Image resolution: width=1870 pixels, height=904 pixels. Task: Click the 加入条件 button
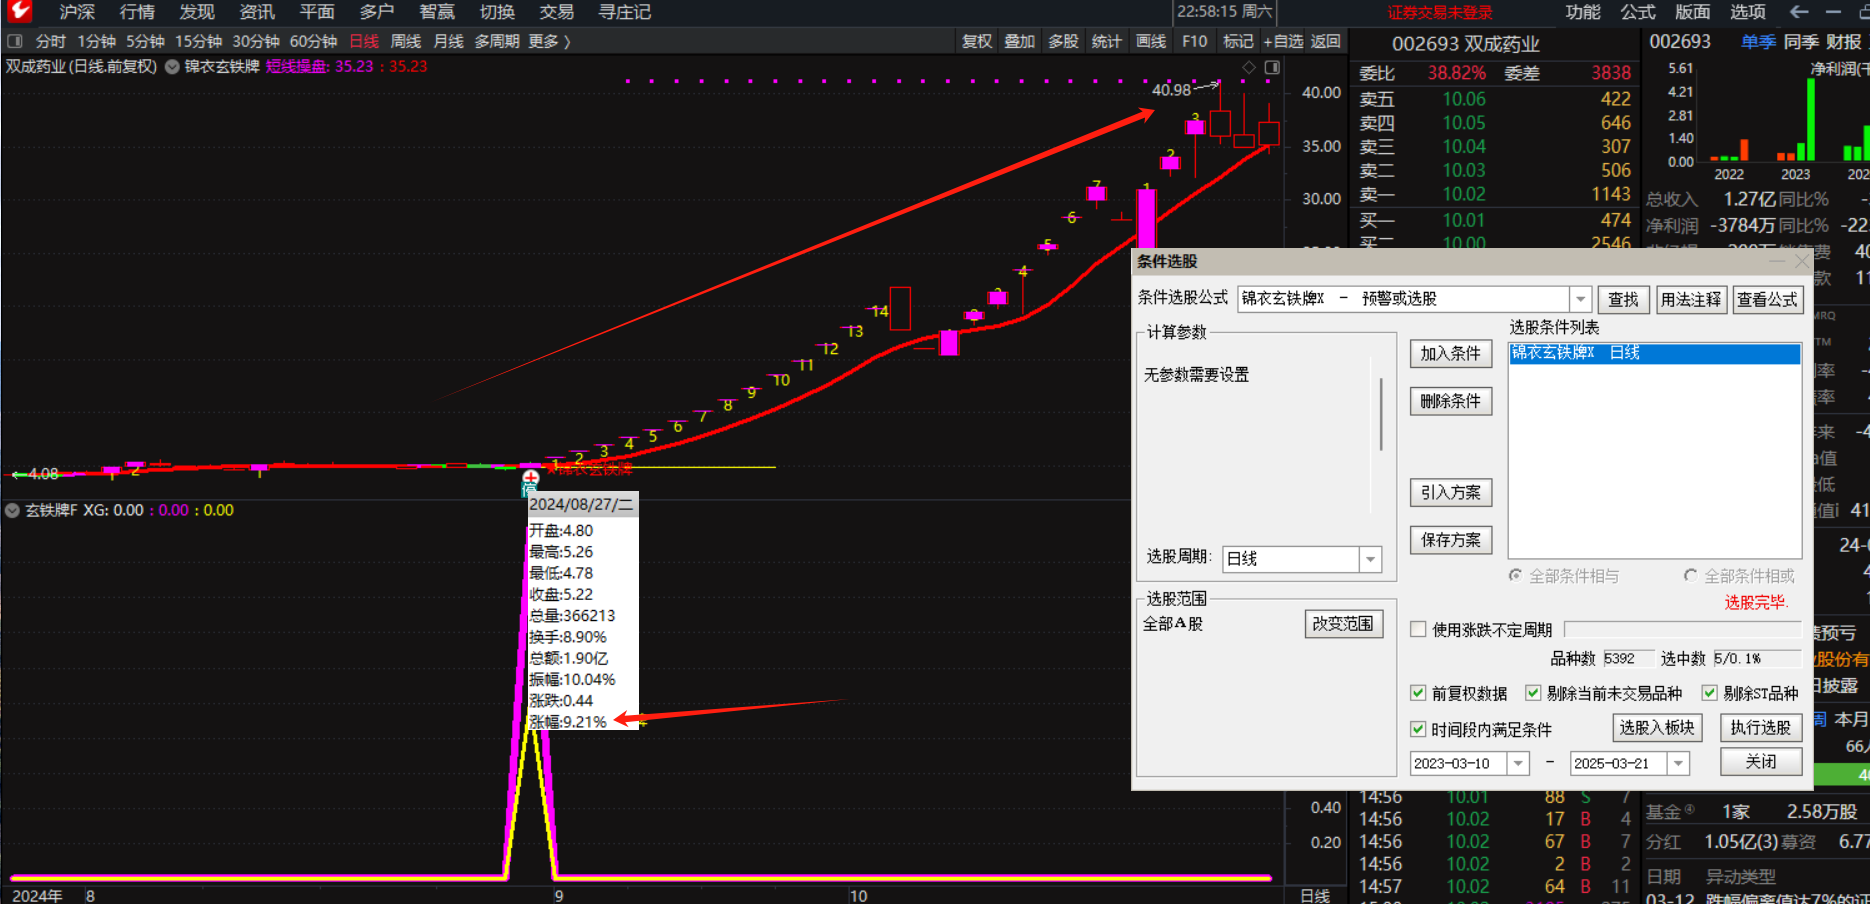coord(1450,353)
